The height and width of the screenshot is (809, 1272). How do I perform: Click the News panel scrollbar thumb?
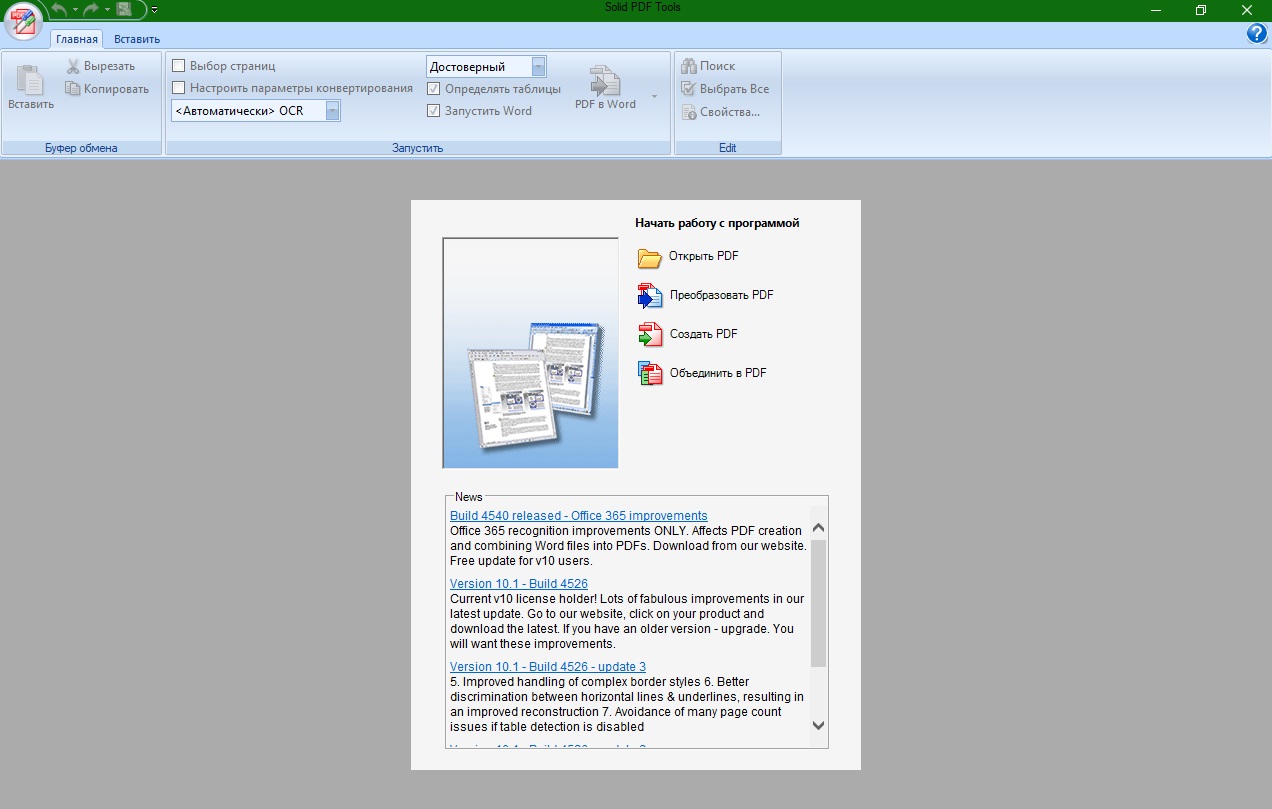coord(818,603)
